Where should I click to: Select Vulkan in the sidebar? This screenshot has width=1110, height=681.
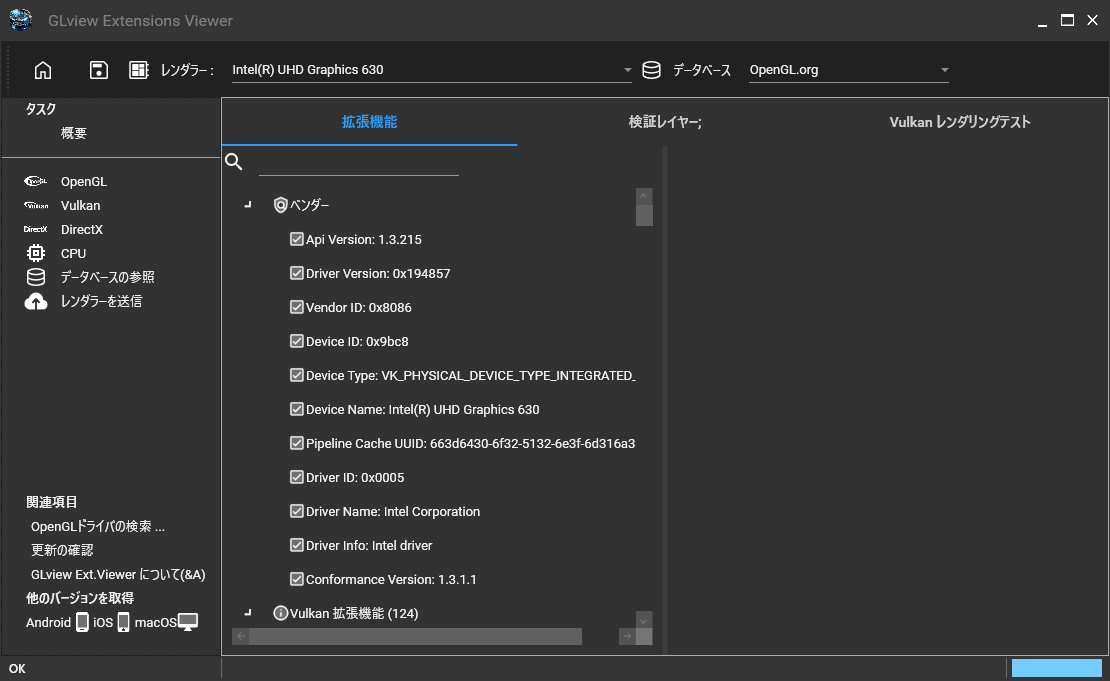(81, 205)
